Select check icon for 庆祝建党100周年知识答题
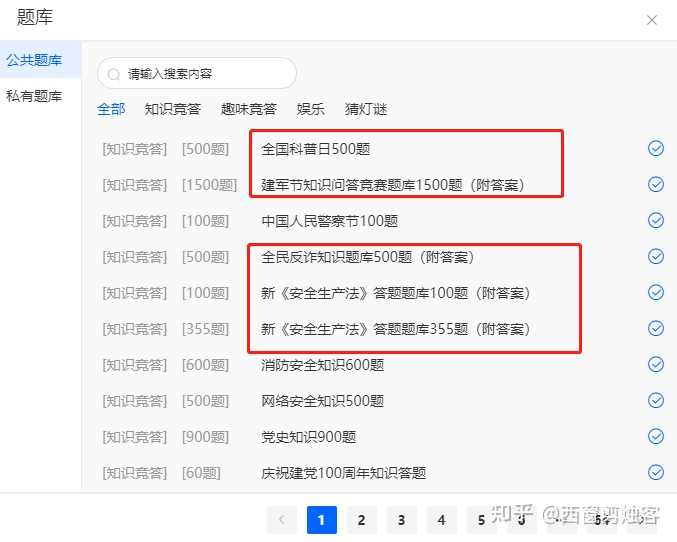Viewport: 677px width, 542px height. pos(655,472)
